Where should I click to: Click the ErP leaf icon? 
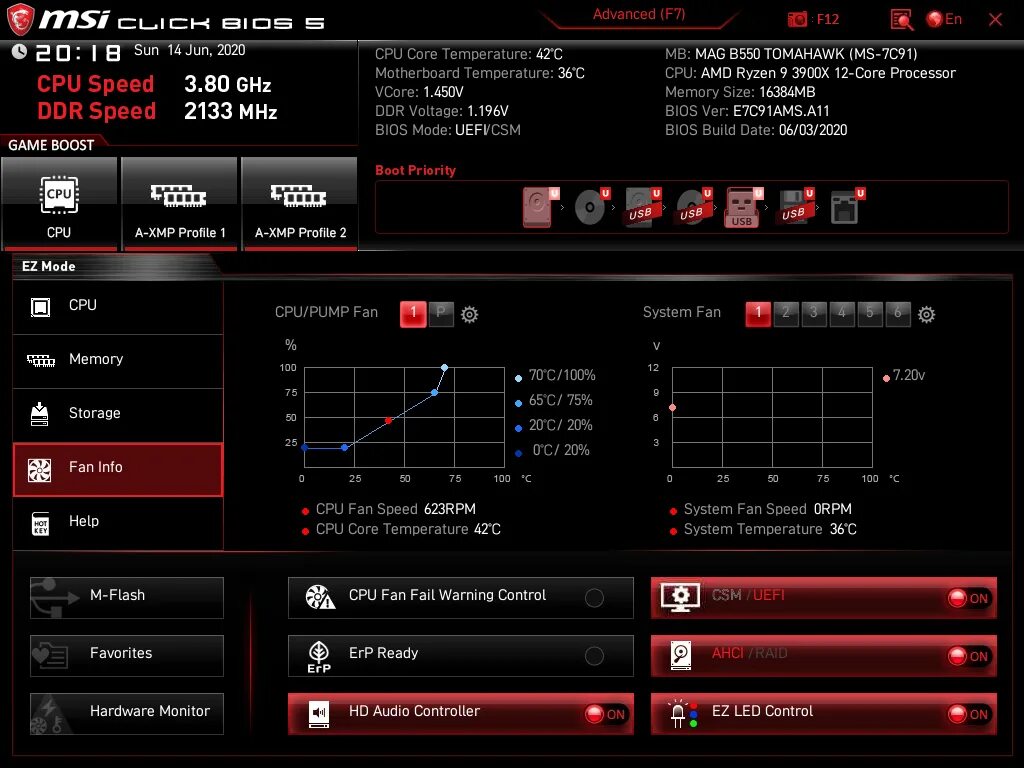coord(319,657)
